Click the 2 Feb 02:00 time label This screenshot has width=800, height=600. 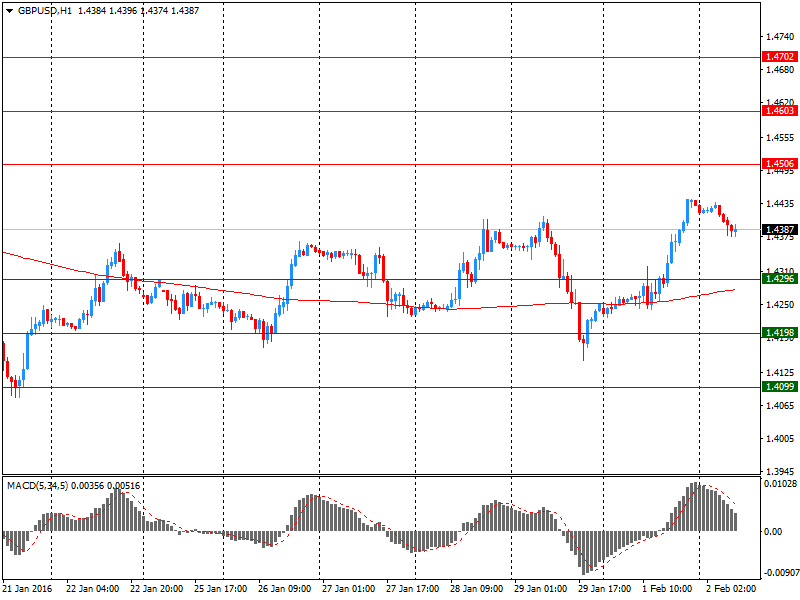[x=731, y=589]
